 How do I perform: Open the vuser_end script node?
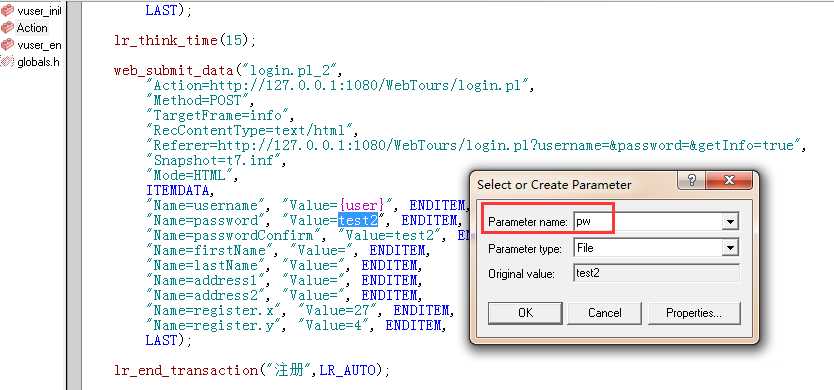[38, 45]
